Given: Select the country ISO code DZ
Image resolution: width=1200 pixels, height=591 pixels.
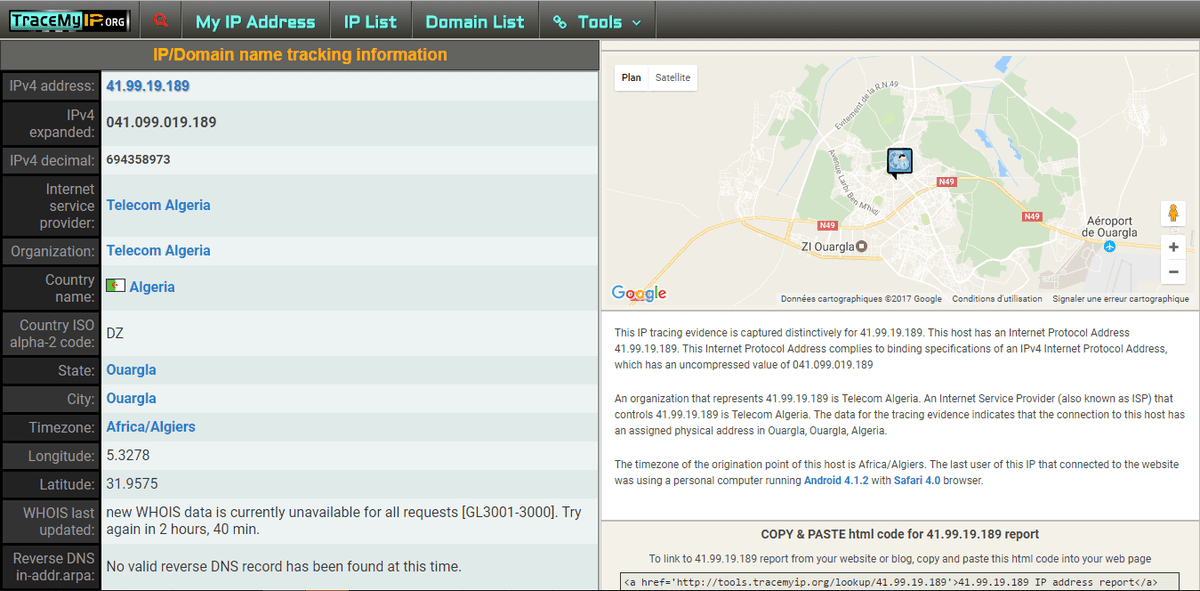Looking at the screenshot, I should pyautogui.click(x=115, y=333).
